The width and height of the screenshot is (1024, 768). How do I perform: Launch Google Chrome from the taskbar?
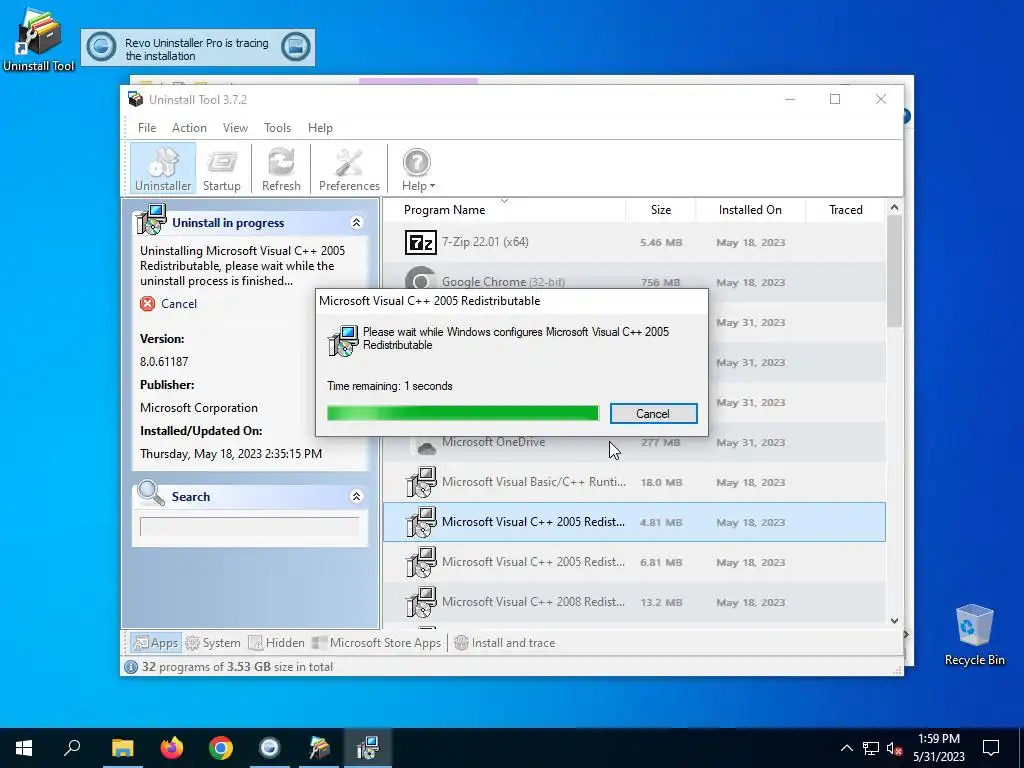click(x=221, y=748)
